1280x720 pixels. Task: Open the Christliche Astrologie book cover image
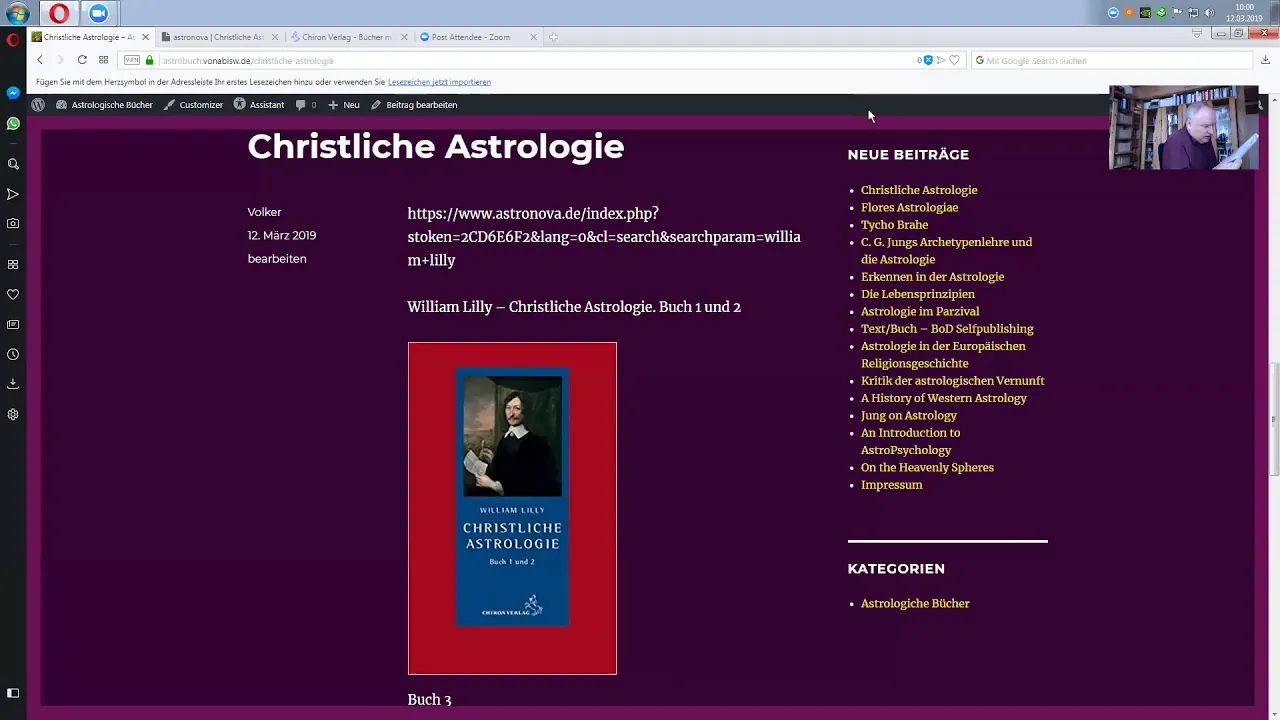pos(512,508)
